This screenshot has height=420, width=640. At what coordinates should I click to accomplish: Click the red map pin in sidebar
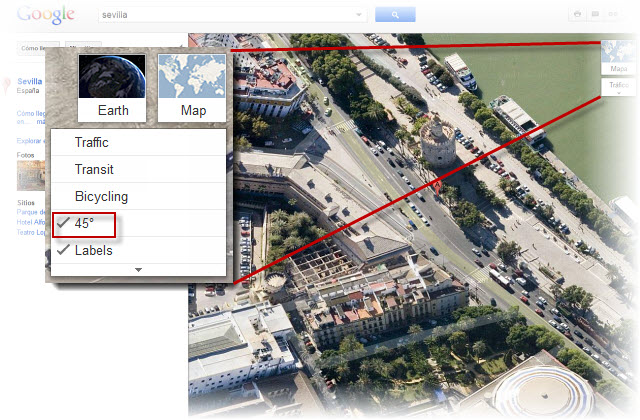(6, 86)
